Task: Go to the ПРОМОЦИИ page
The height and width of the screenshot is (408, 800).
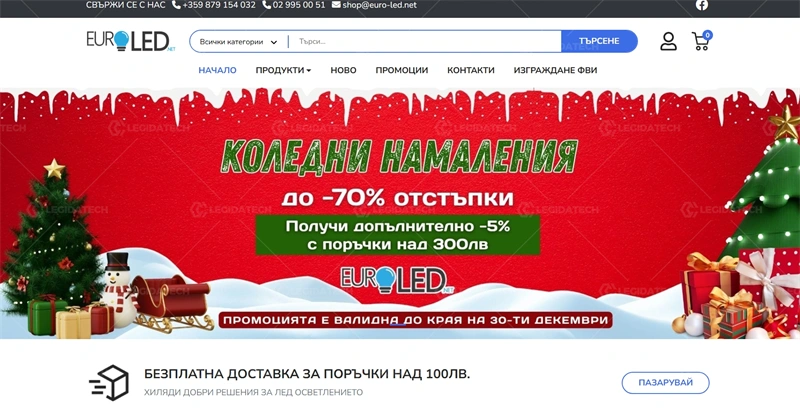Action: coord(402,70)
